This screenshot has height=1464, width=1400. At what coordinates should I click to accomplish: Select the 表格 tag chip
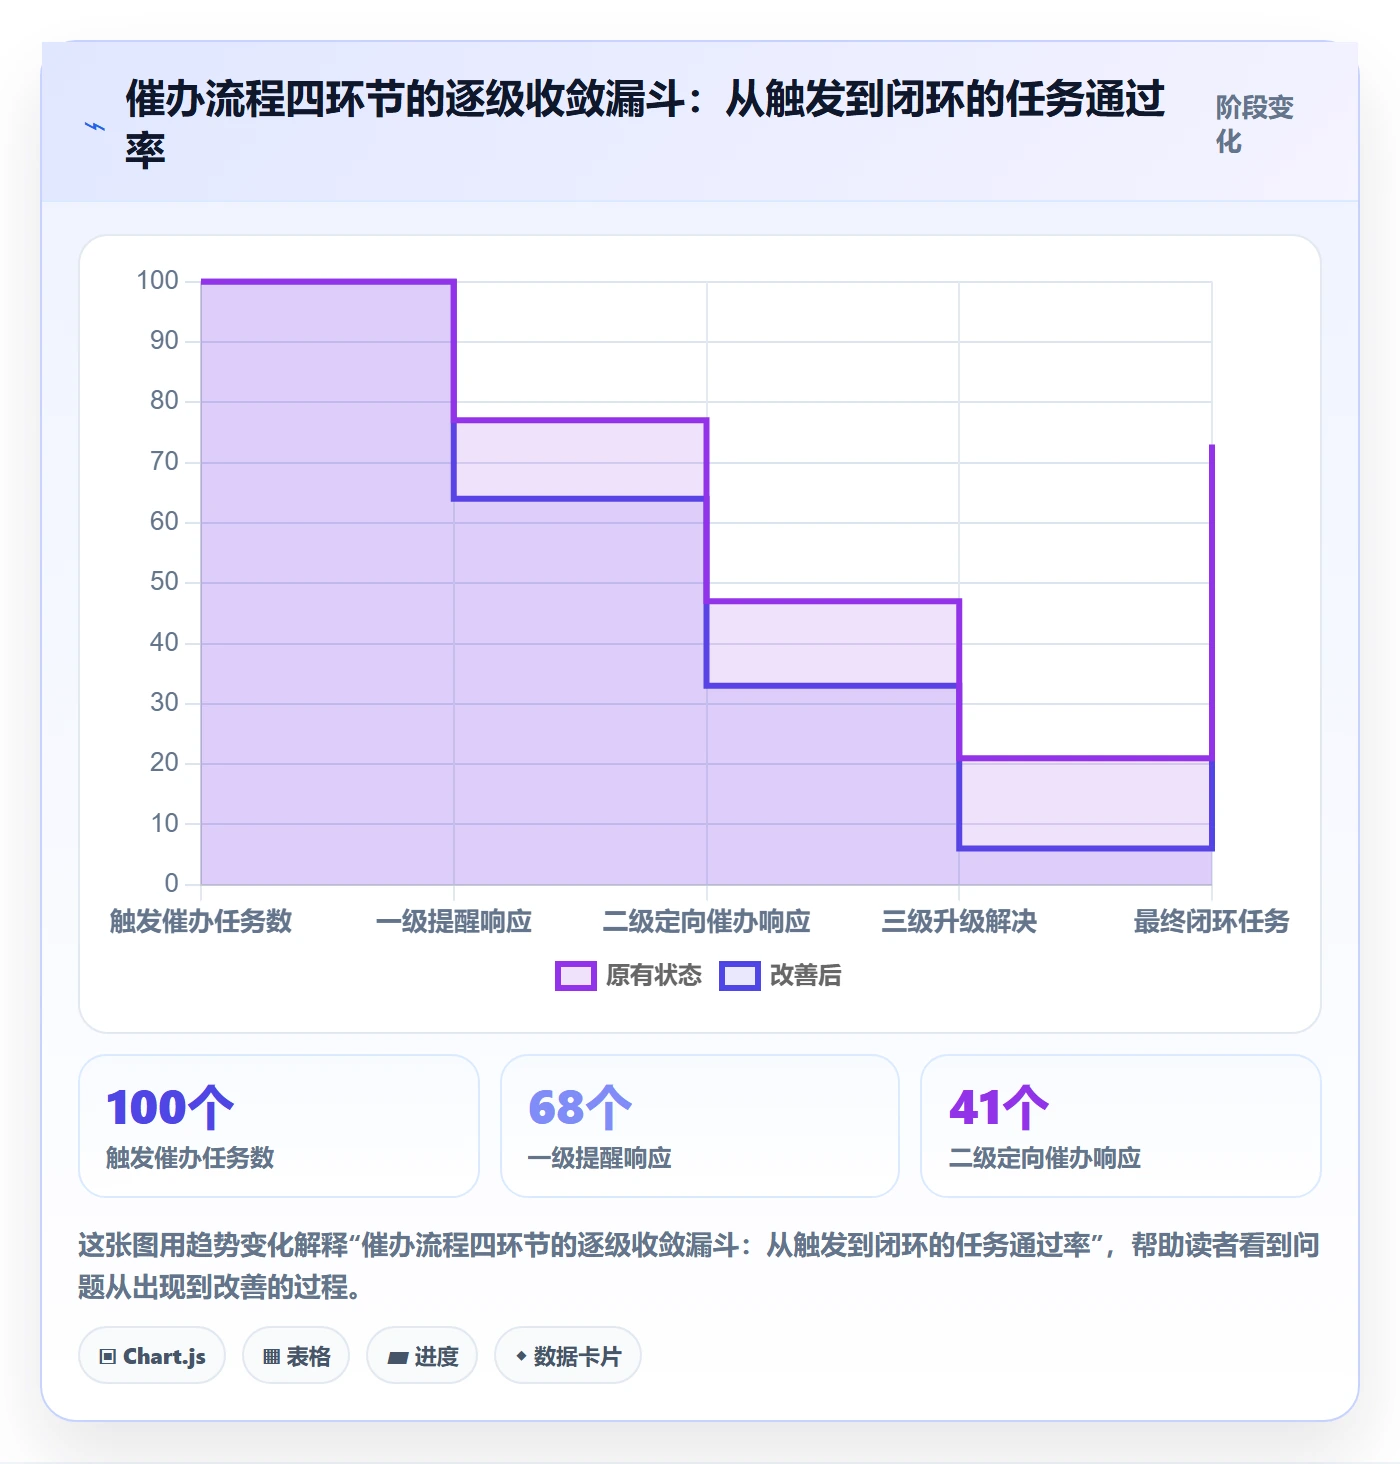tap(296, 1356)
